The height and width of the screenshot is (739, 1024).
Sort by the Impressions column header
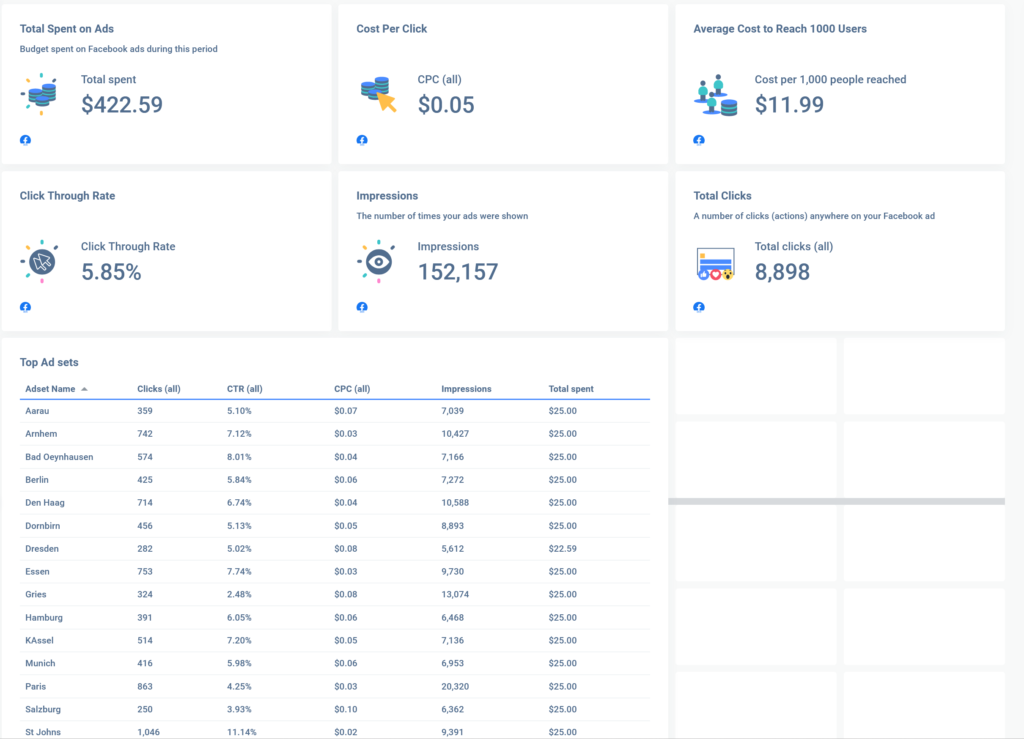click(x=466, y=389)
